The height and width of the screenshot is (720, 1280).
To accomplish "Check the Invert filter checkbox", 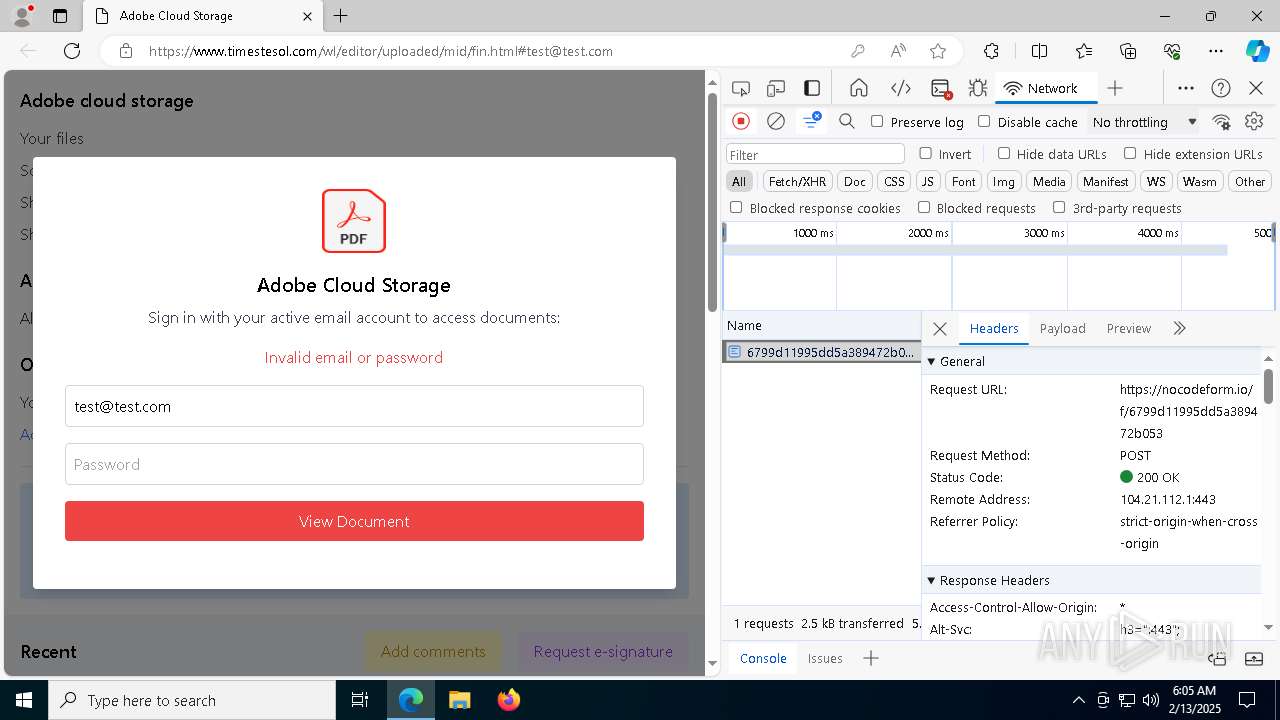I will pos(925,153).
